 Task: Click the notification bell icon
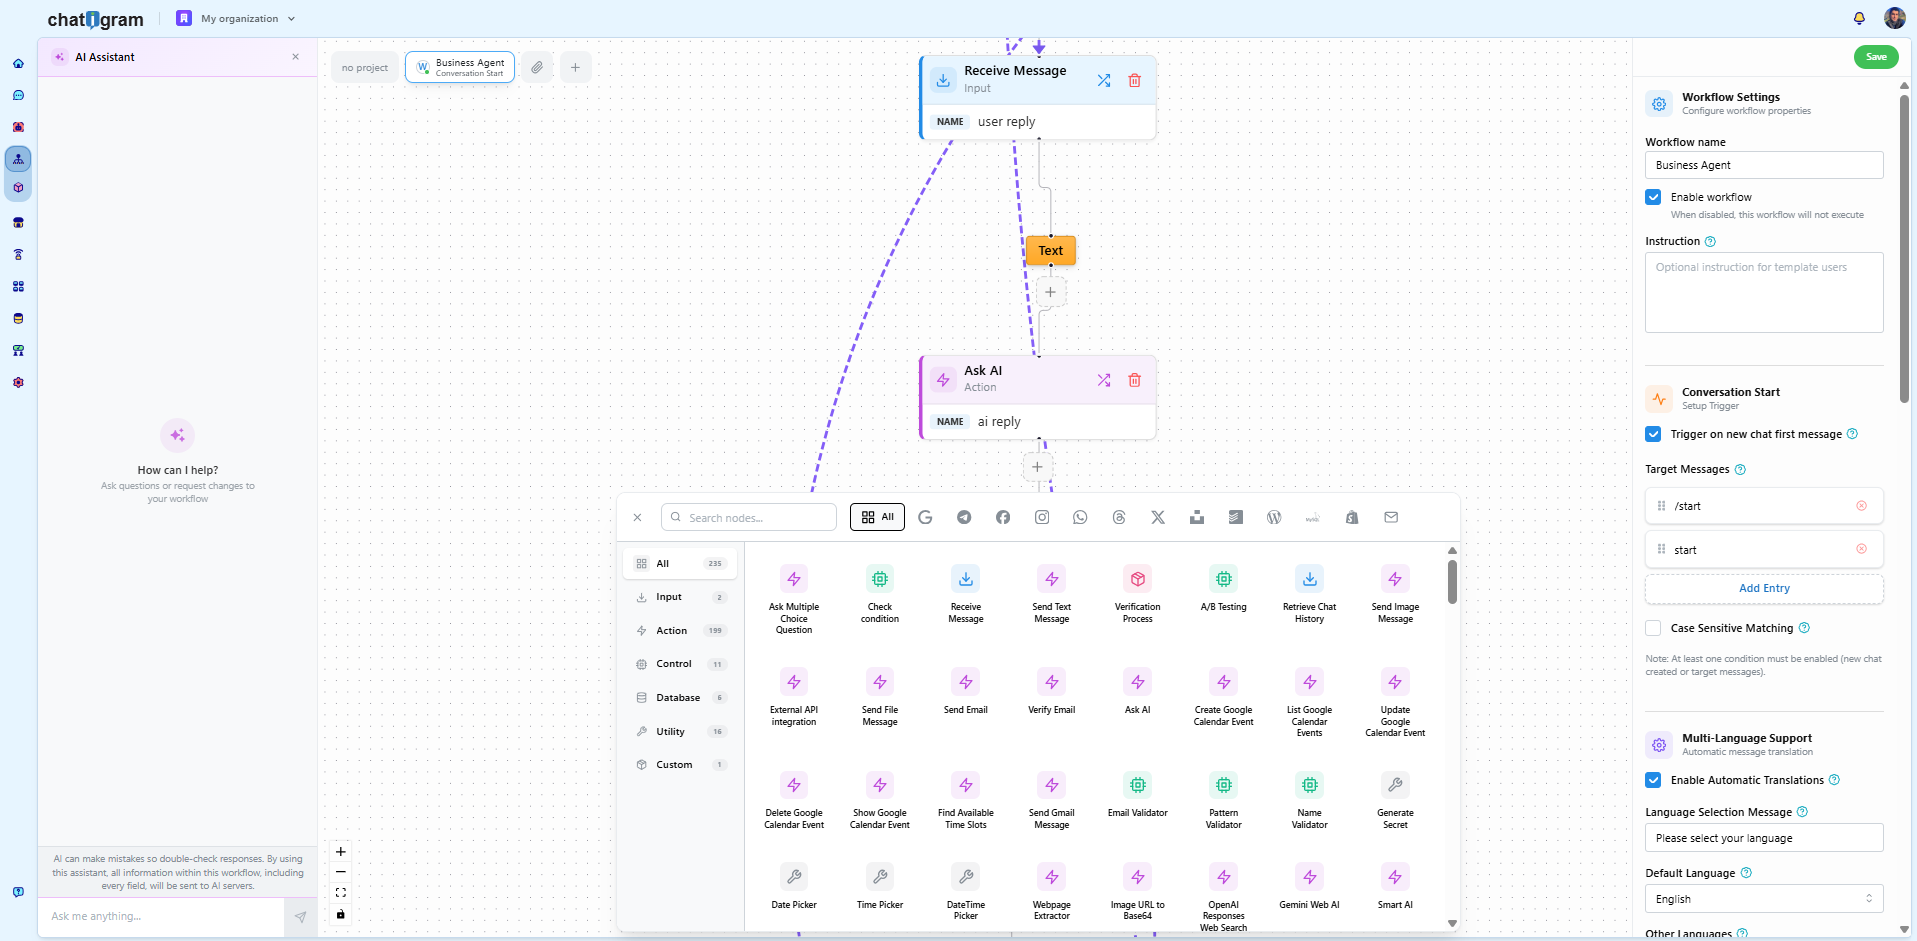(1859, 18)
